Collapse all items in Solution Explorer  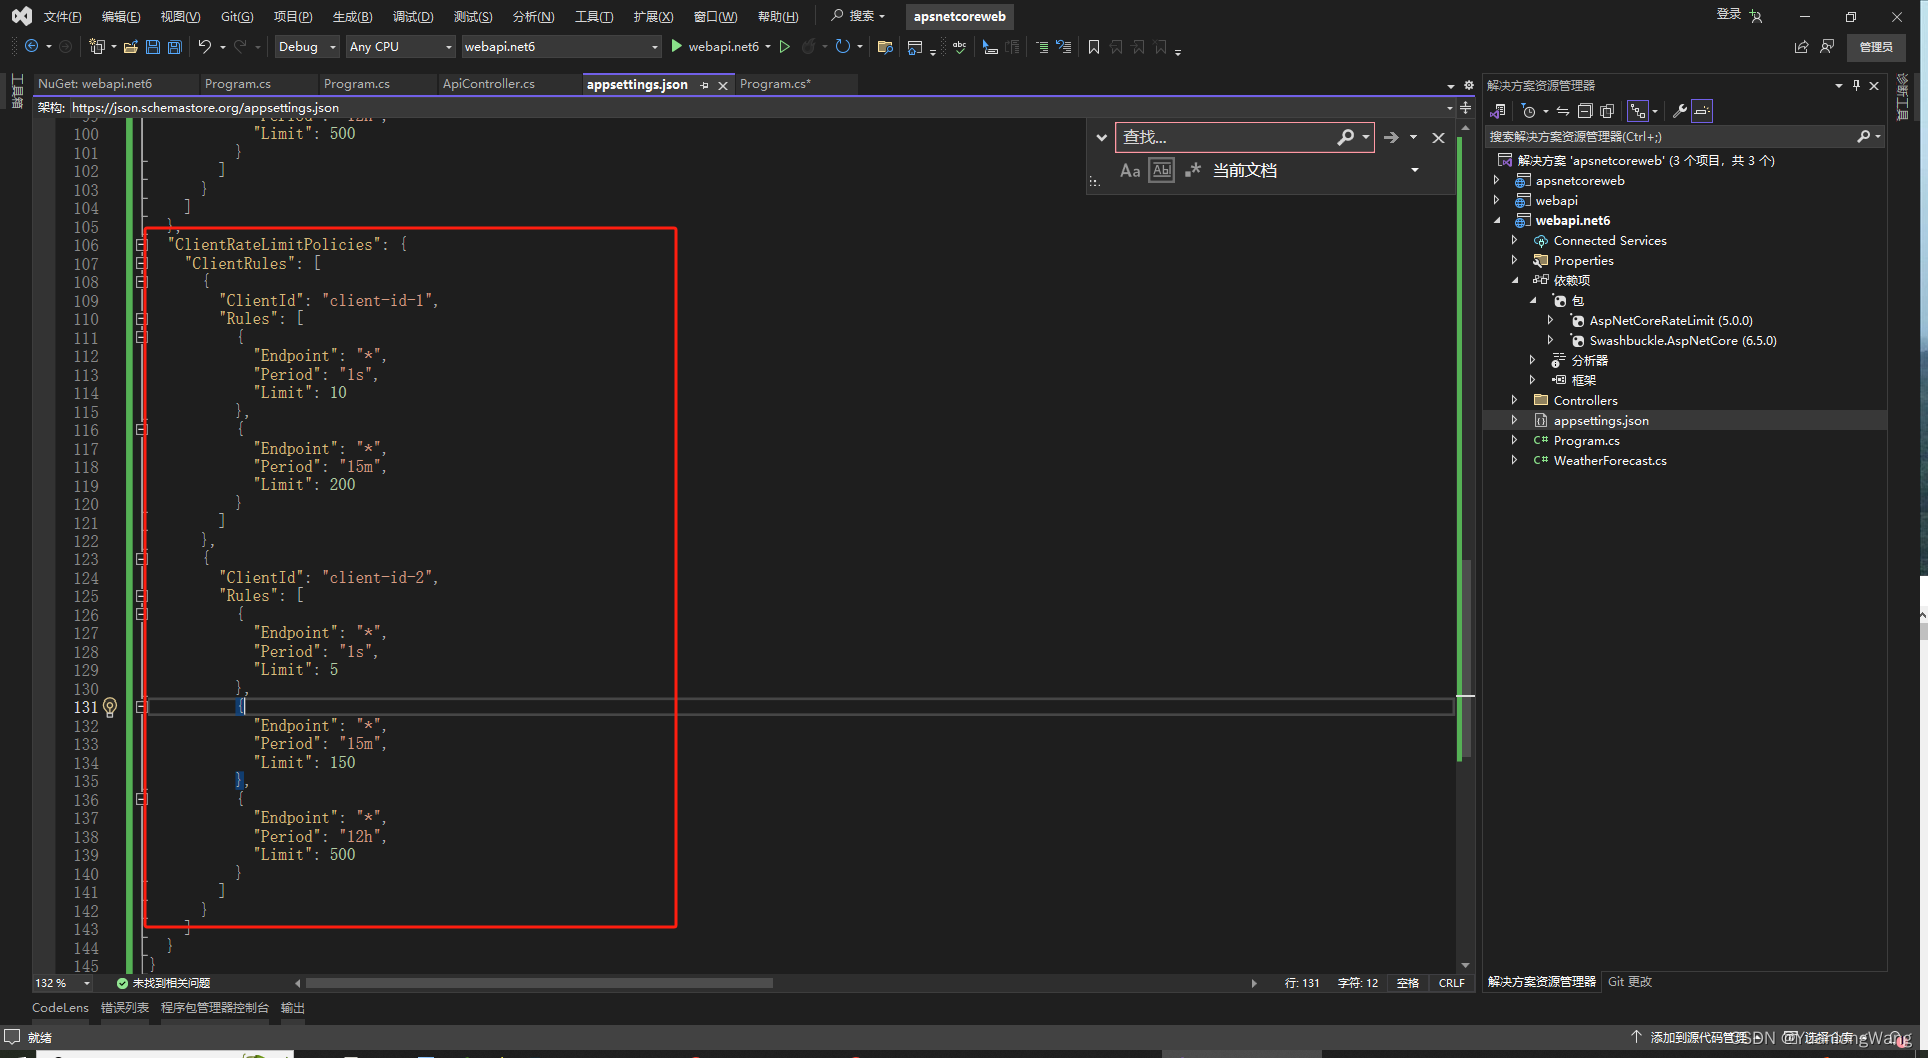(1585, 111)
